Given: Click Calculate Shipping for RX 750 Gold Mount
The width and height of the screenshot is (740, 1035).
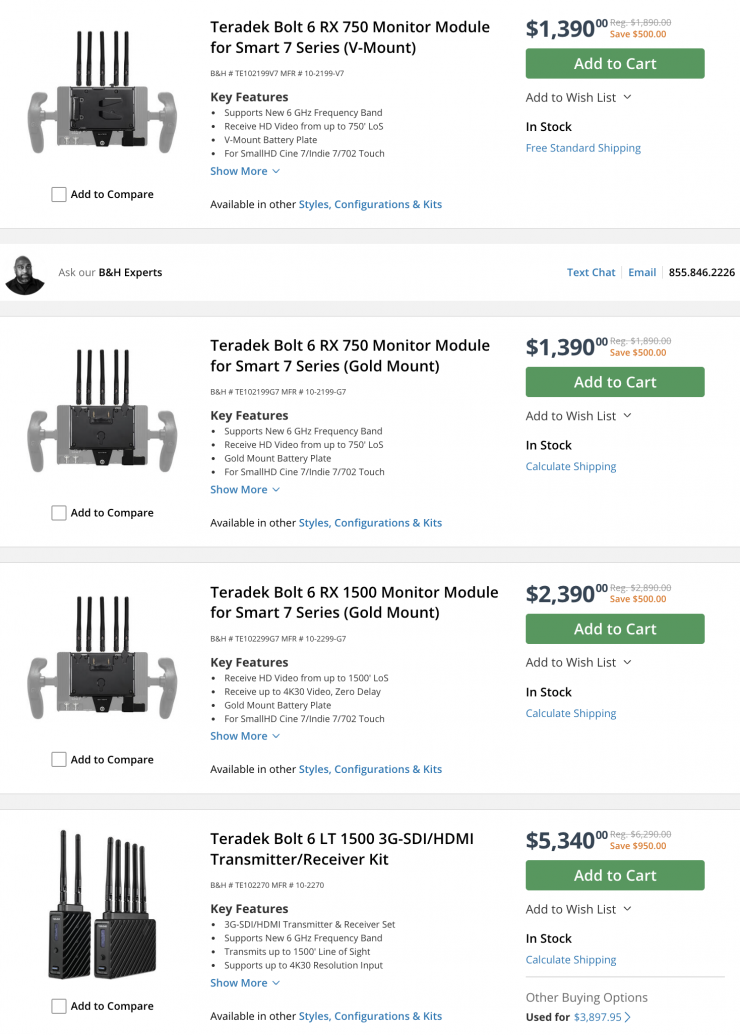Looking at the screenshot, I should pos(571,467).
